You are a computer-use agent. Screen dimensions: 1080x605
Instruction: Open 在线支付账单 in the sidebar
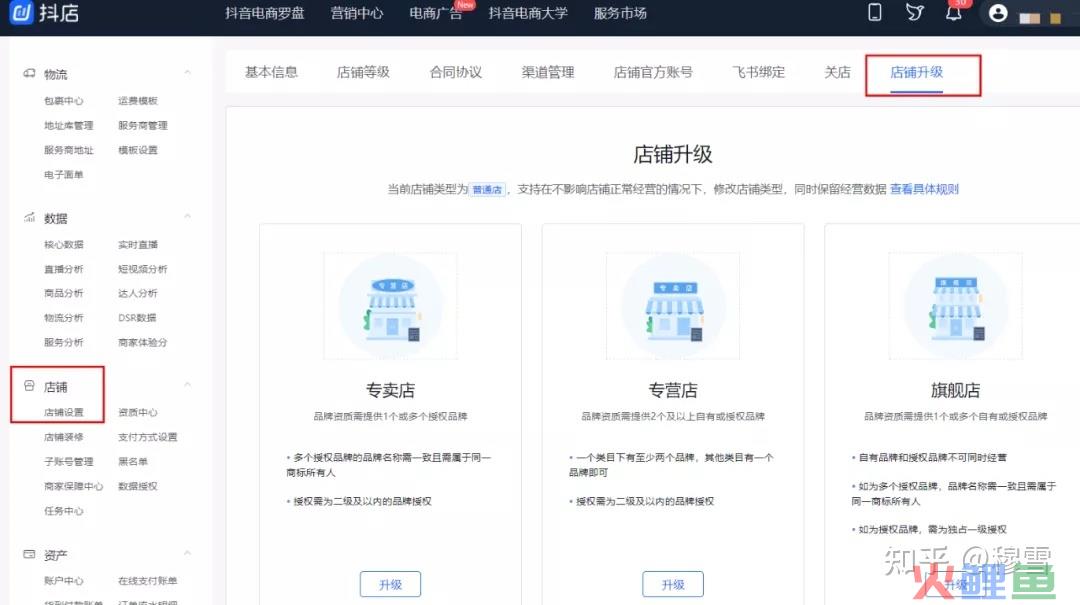[x=147, y=581]
